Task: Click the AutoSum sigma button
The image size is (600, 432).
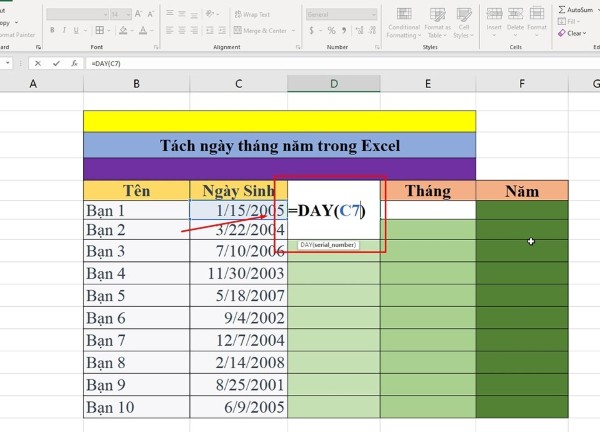Action: click(x=576, y=10)
